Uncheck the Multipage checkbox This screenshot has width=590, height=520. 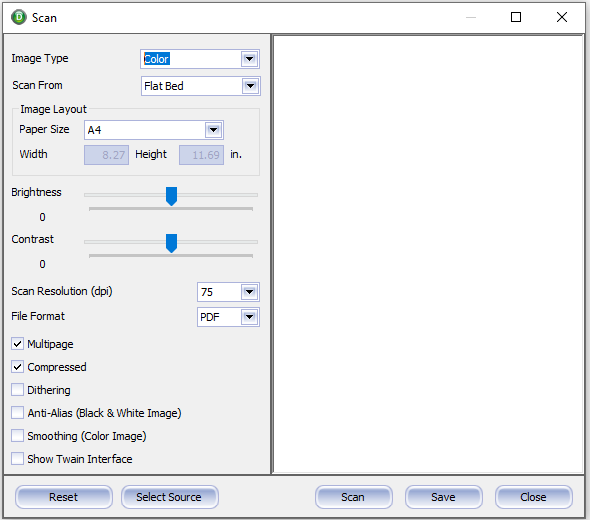[17, 344]
